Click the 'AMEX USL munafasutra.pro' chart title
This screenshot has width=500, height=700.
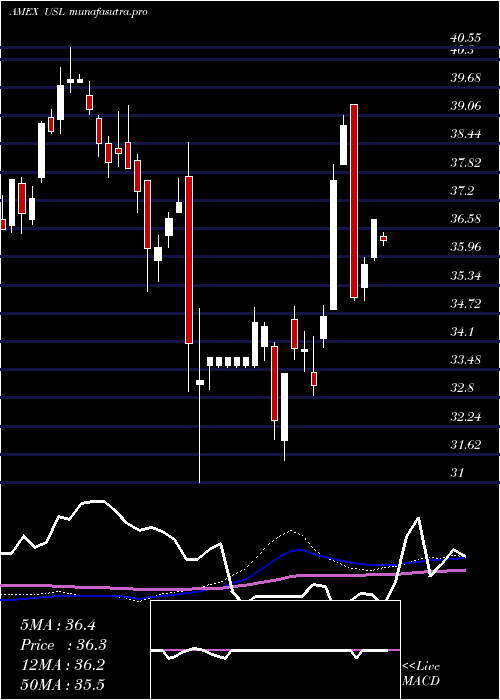pyautogui.click(x=78, y=12)
